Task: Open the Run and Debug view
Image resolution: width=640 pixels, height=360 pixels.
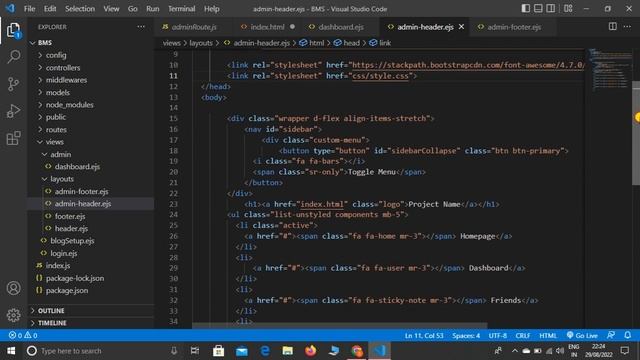Action: pyautogui.click(x=13, y=111)
